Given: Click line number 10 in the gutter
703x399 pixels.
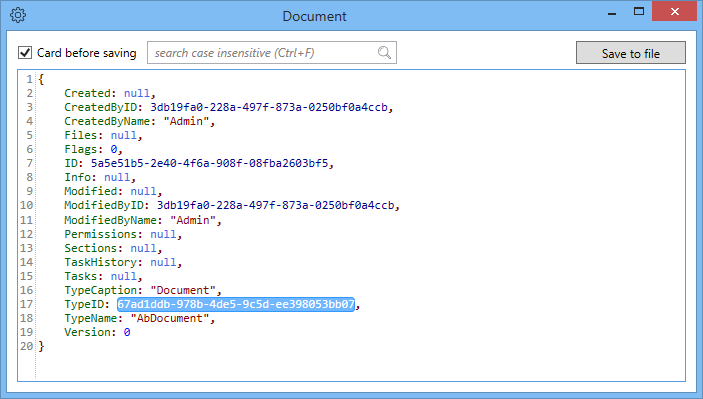Looking at the screenshot, I should click(26, 205).
